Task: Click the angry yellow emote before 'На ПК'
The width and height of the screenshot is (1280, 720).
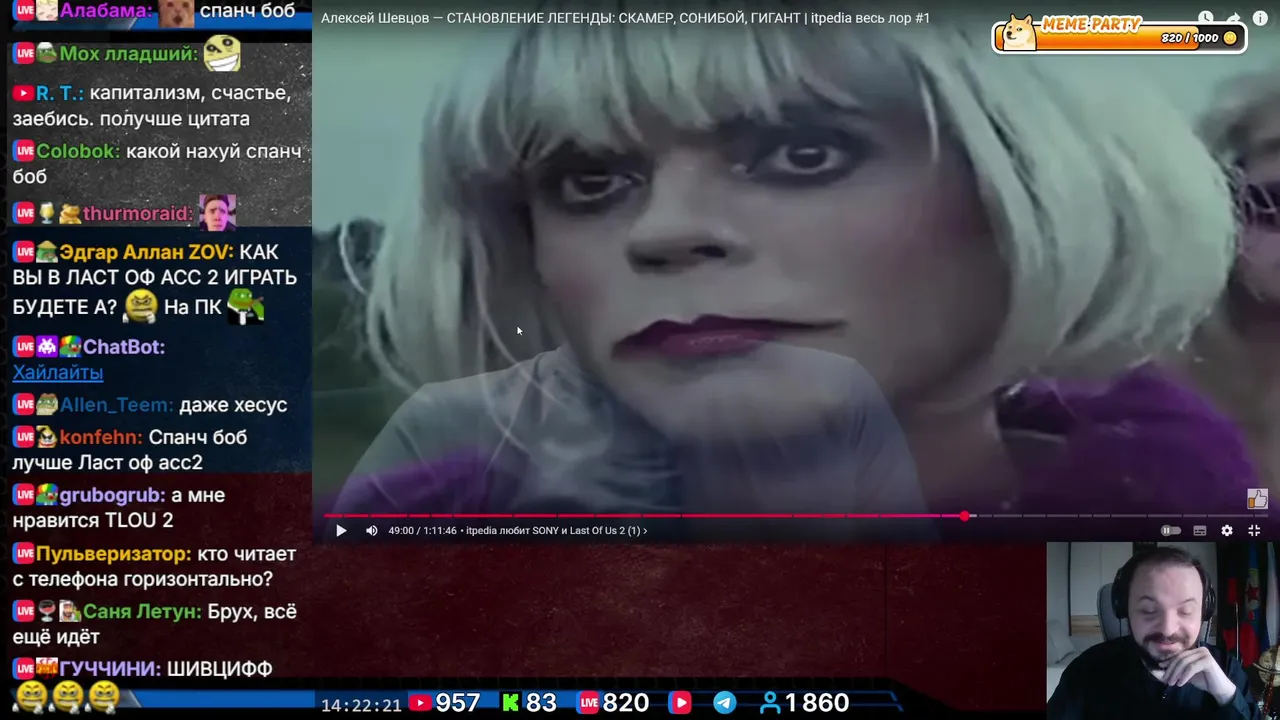Action: (x=141, y=306)
